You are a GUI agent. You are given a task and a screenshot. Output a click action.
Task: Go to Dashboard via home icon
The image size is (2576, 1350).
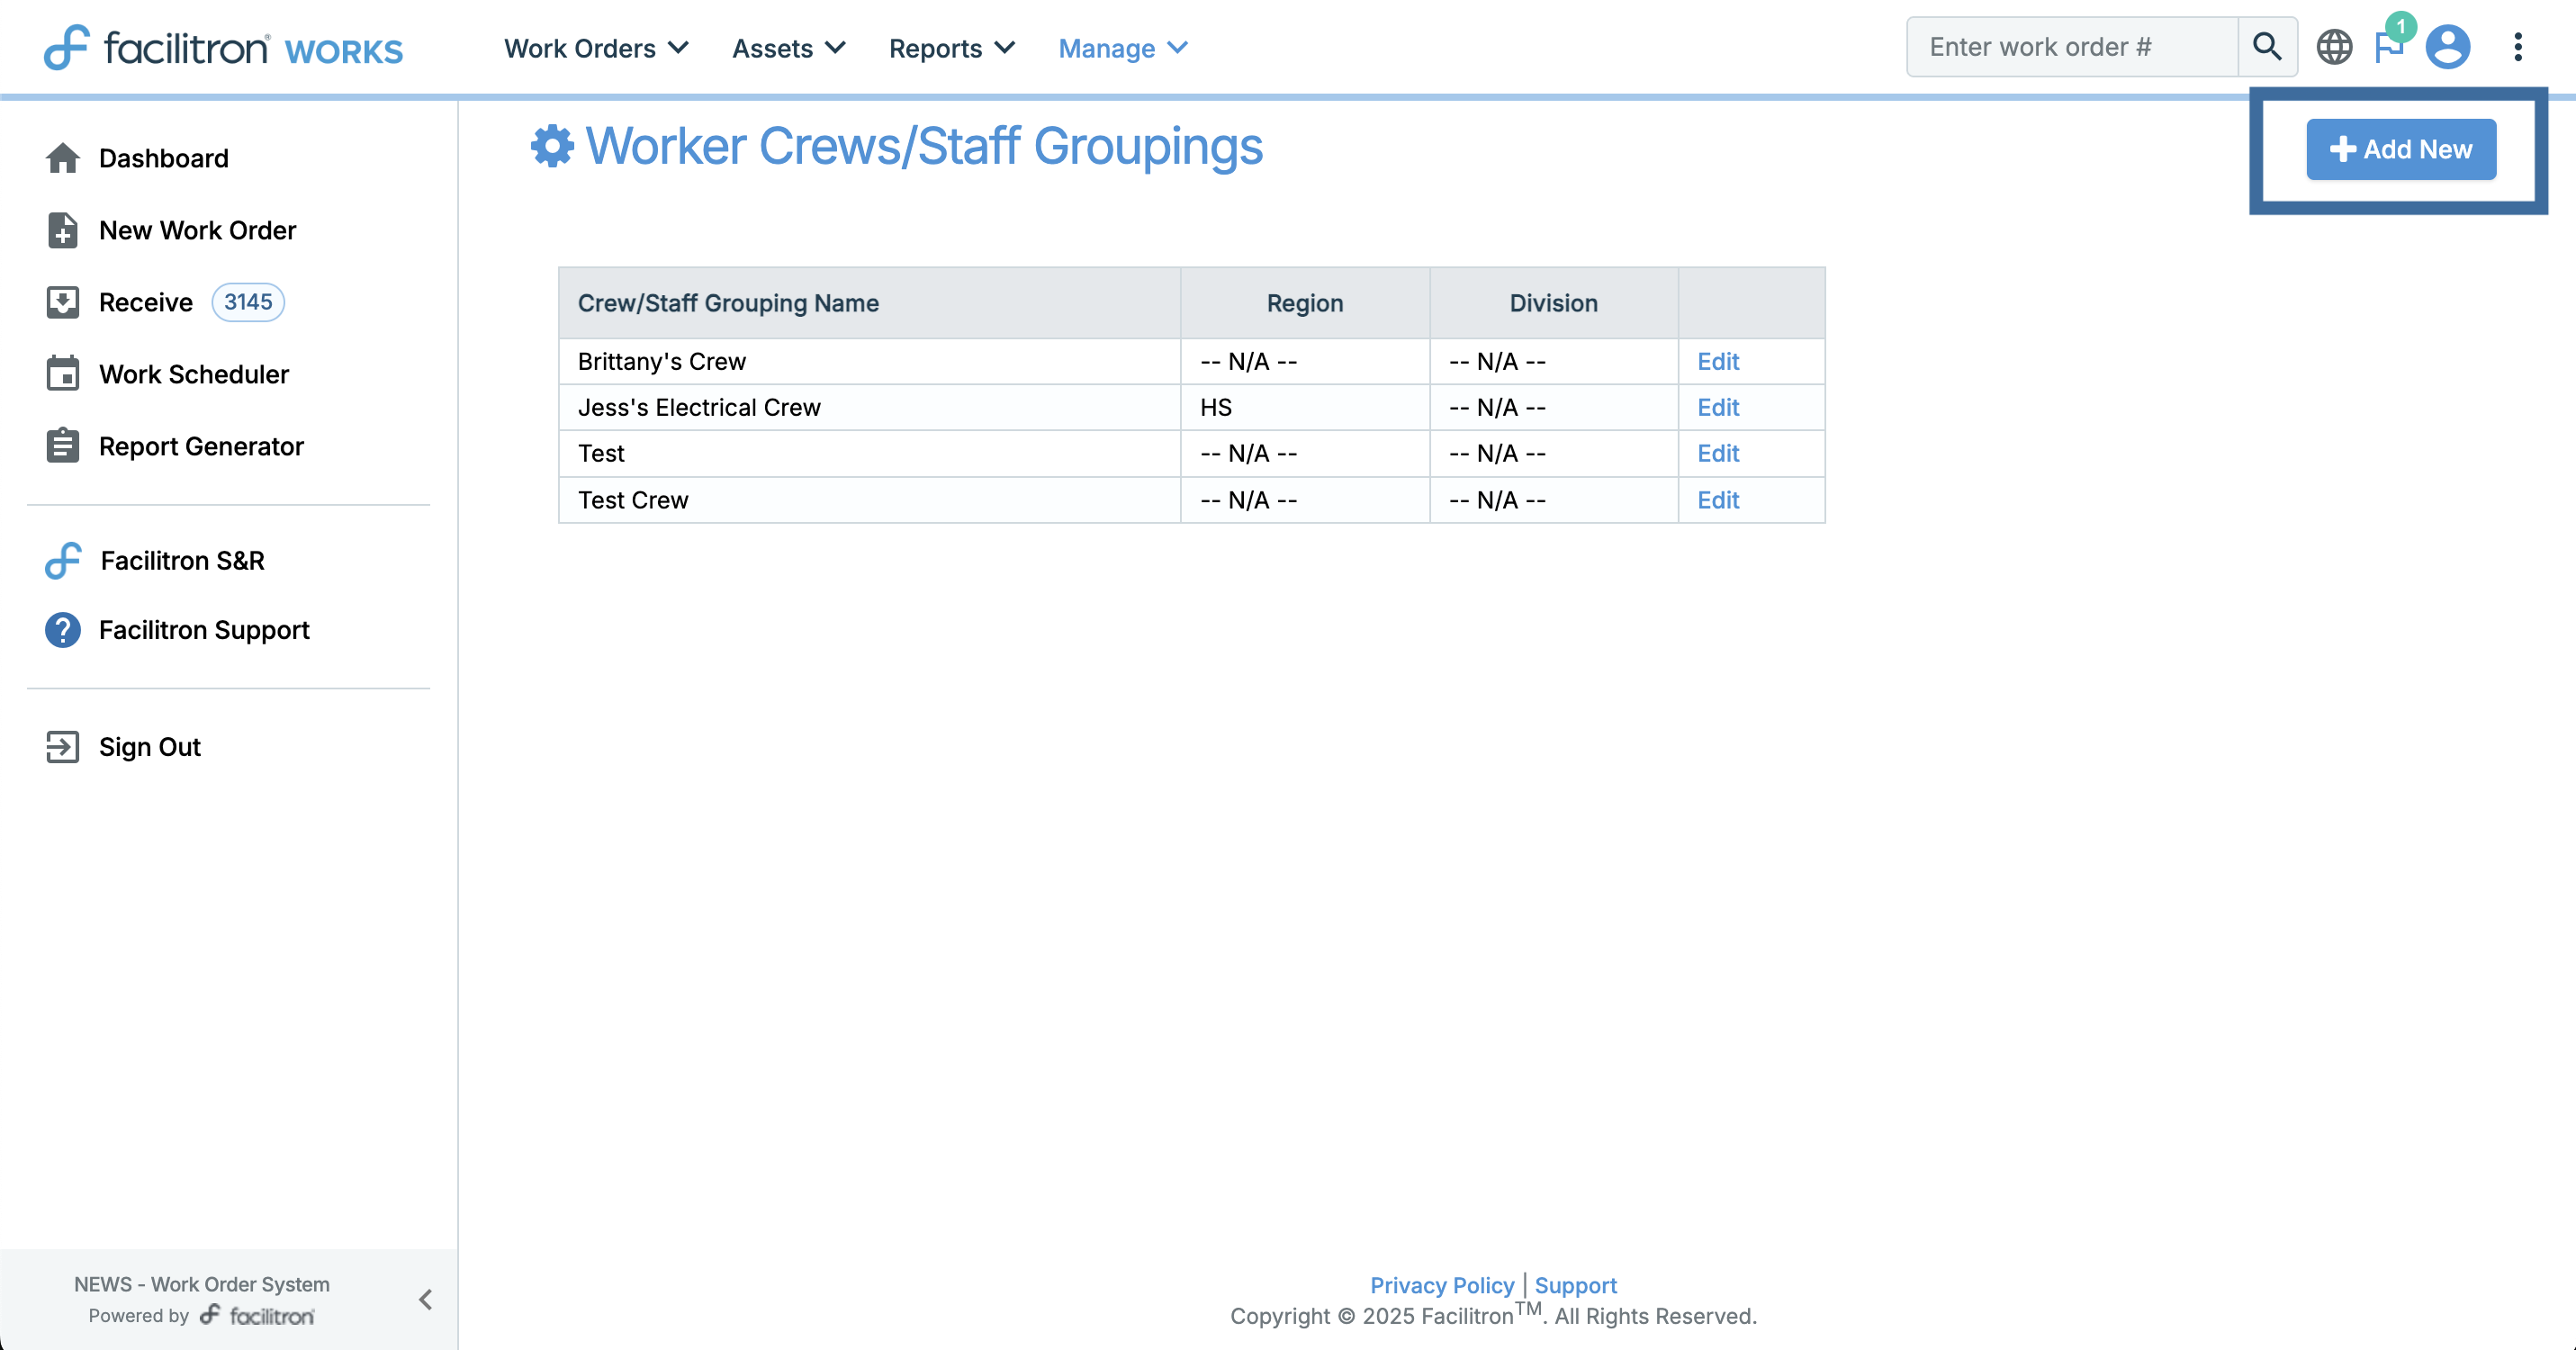coord(62,158)
